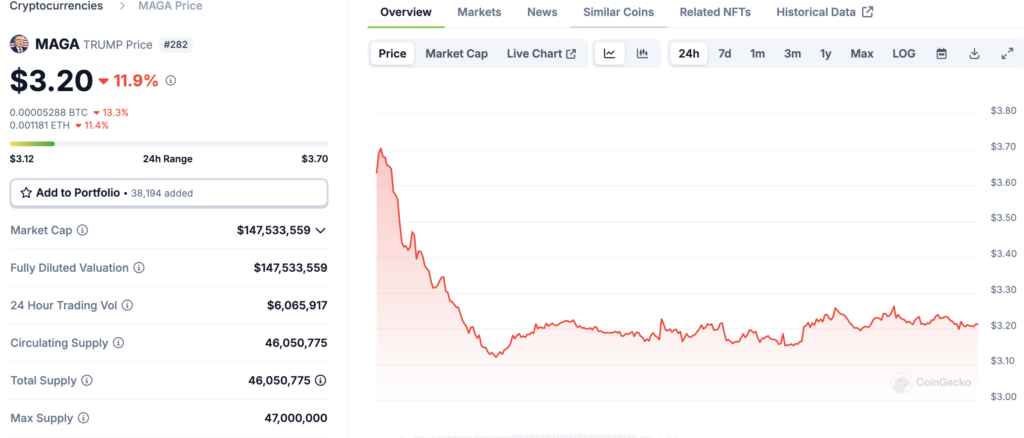1024x438 pixels.
Task: Select the 24h time range
Action: tap(689, 54)
